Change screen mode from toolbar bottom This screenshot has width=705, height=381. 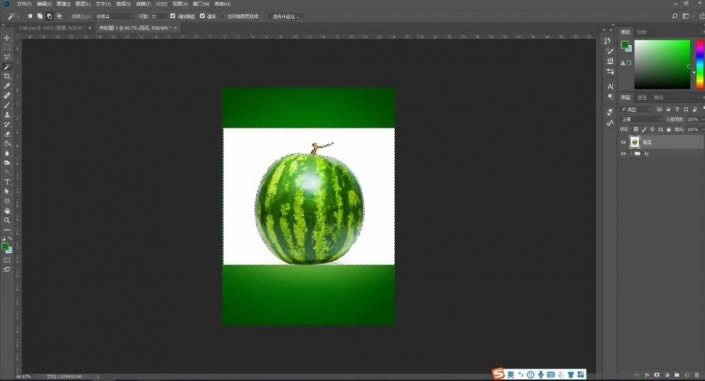tap(7, 269)
